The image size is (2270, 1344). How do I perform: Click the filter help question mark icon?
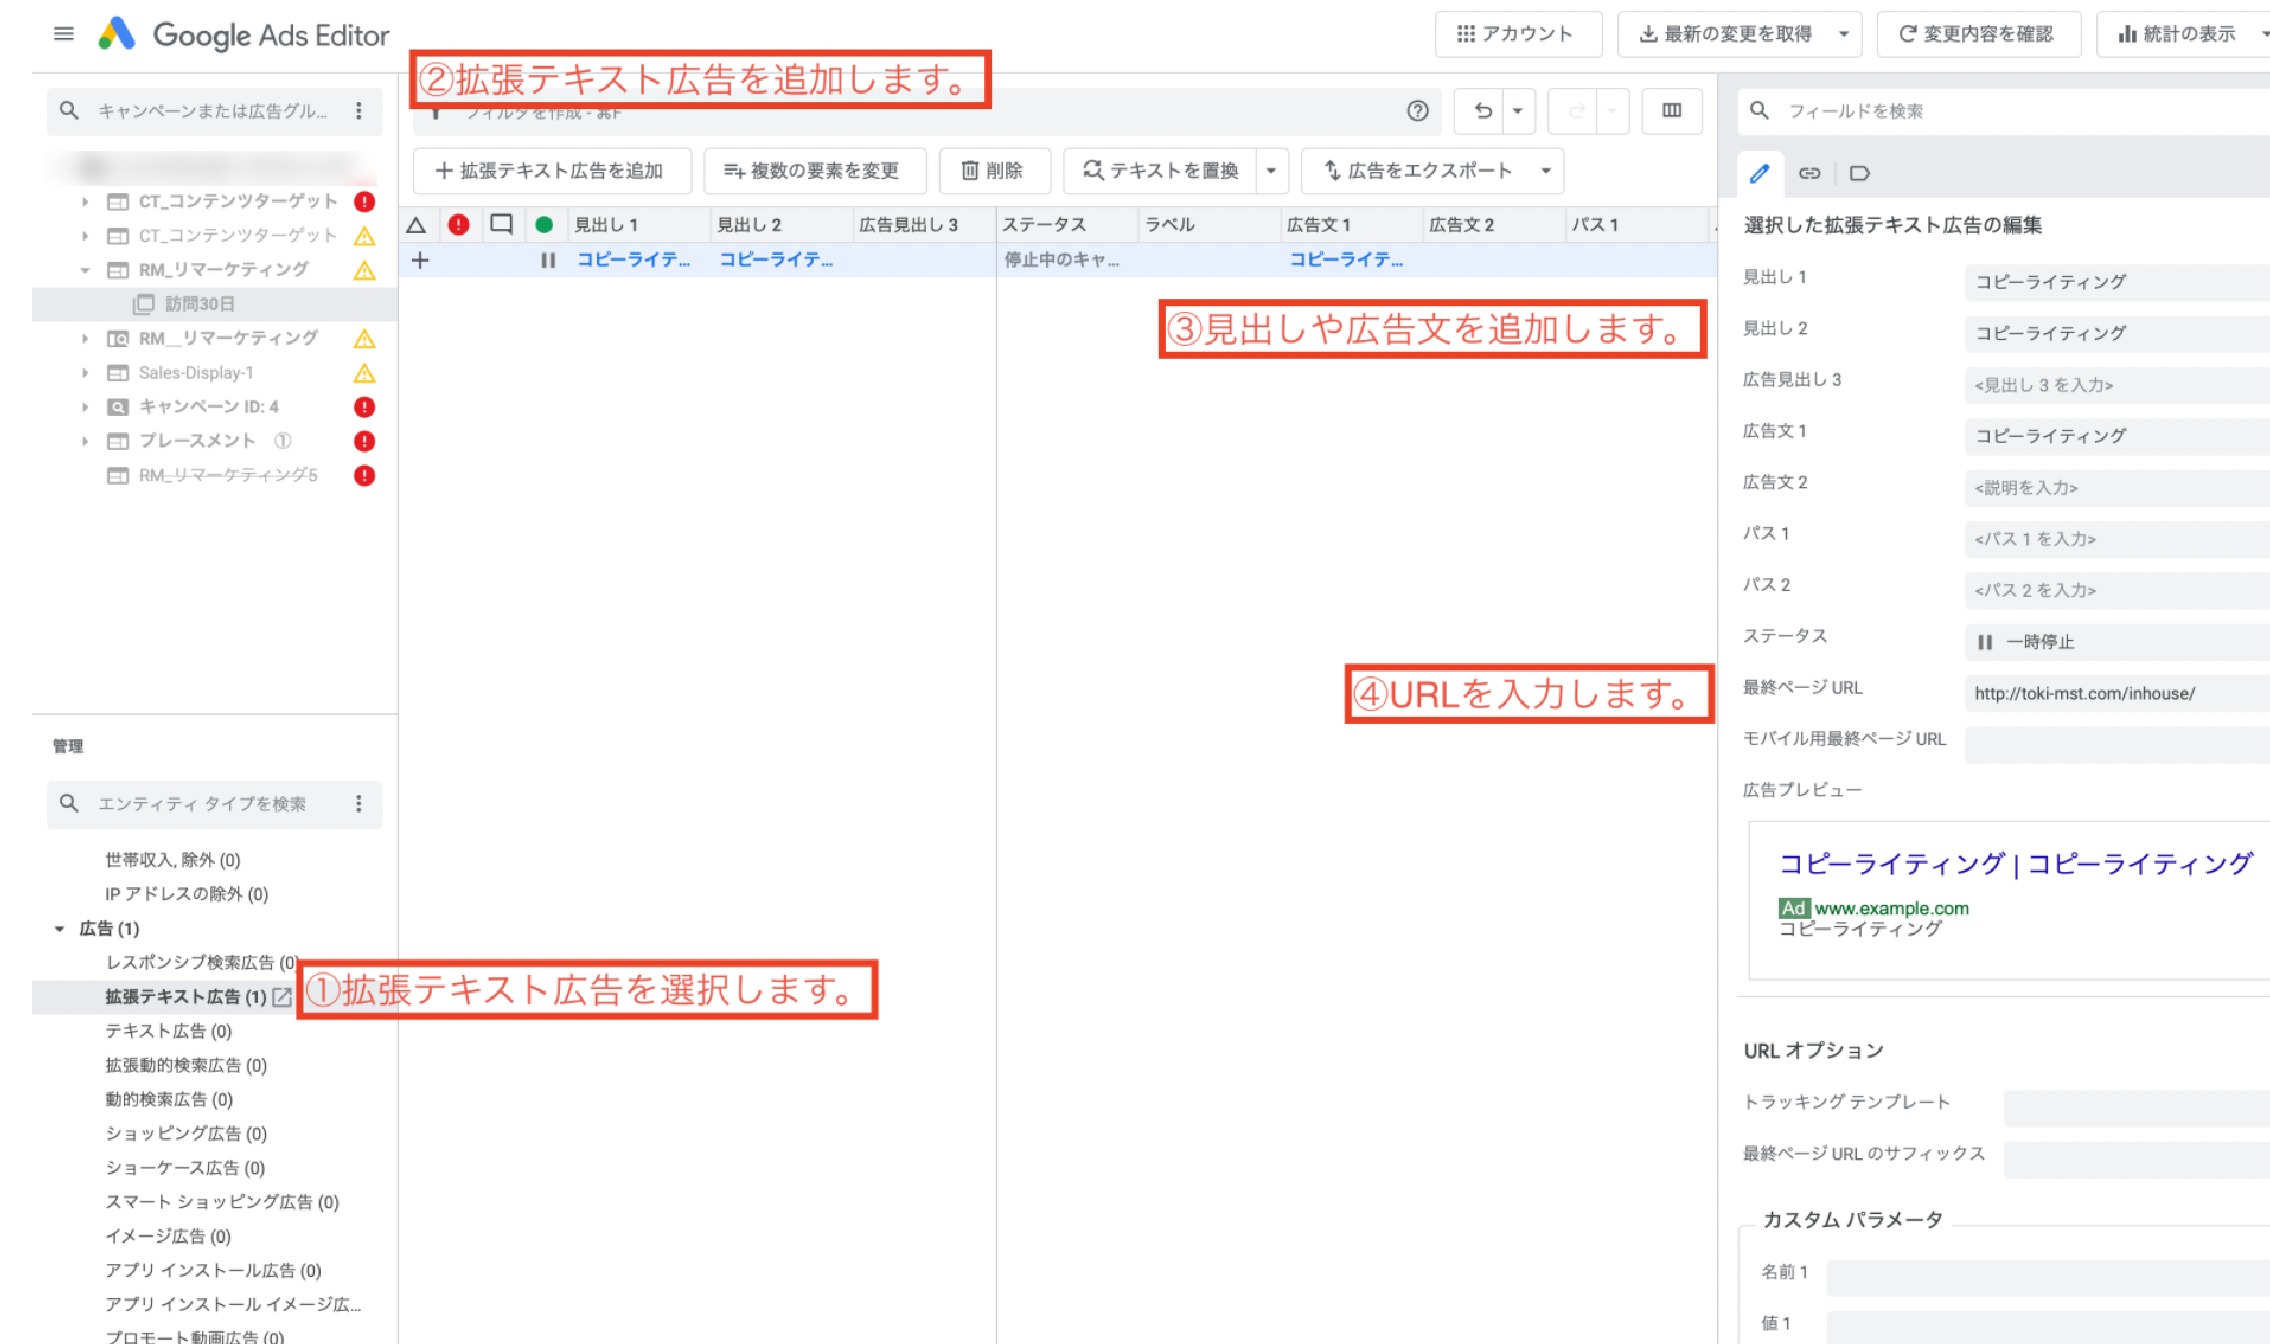pos(1417,111)
